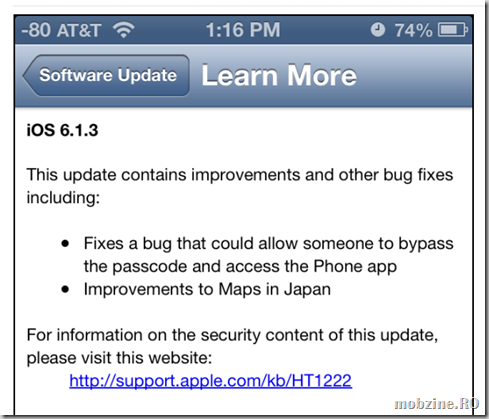Tap the iOS 6.1.3 heading
The image size is (489, 419).
click(62, 130)
